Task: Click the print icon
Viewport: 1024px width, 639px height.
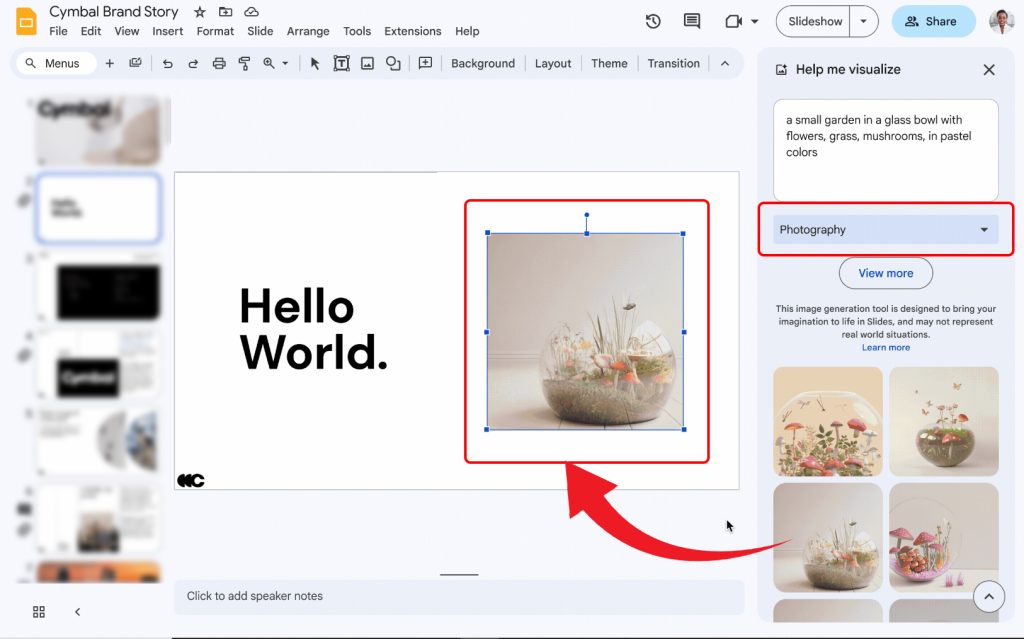Action: 219,63
